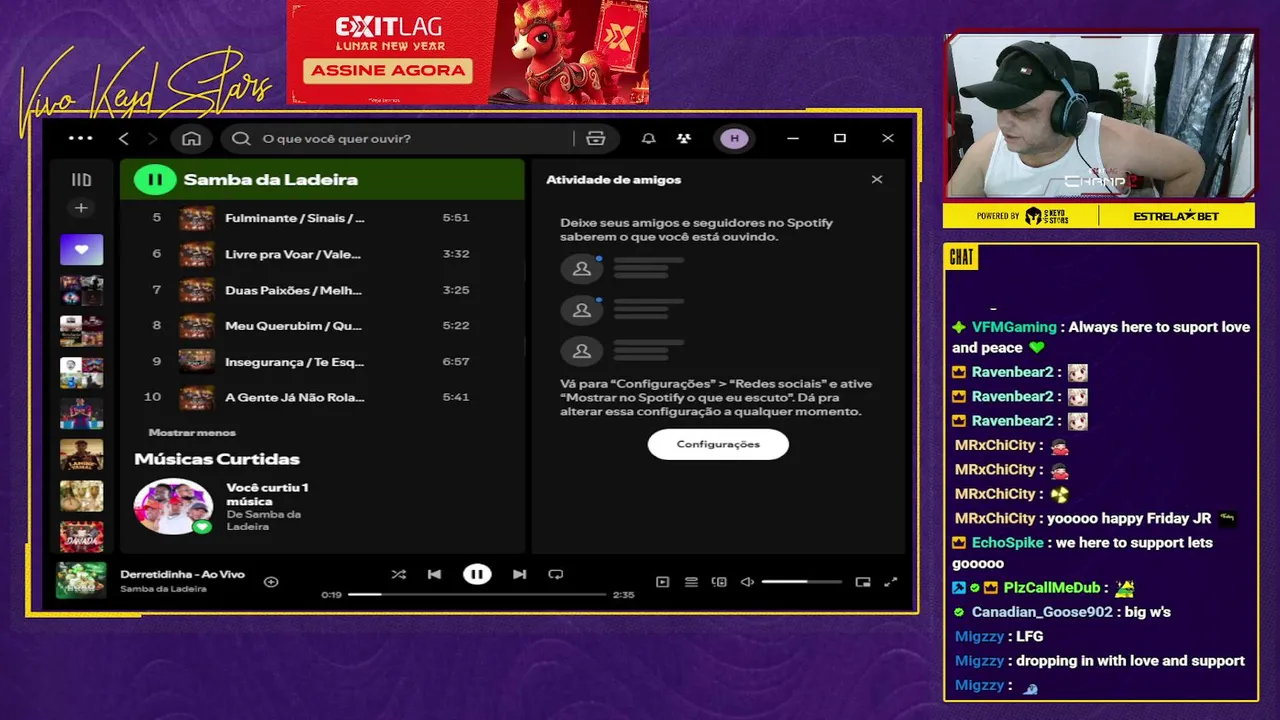Toggle repeat mode
1280x720 pixels.
click(x=556, y=574)
